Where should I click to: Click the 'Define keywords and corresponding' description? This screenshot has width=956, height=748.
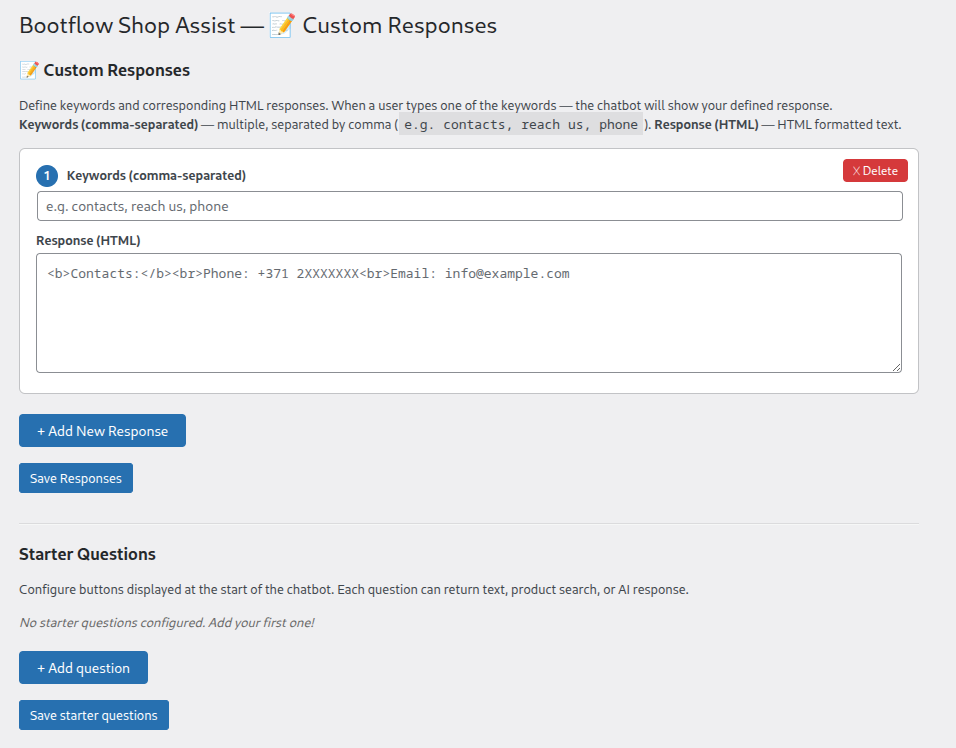pyautogui.click(x=426, y=105)
